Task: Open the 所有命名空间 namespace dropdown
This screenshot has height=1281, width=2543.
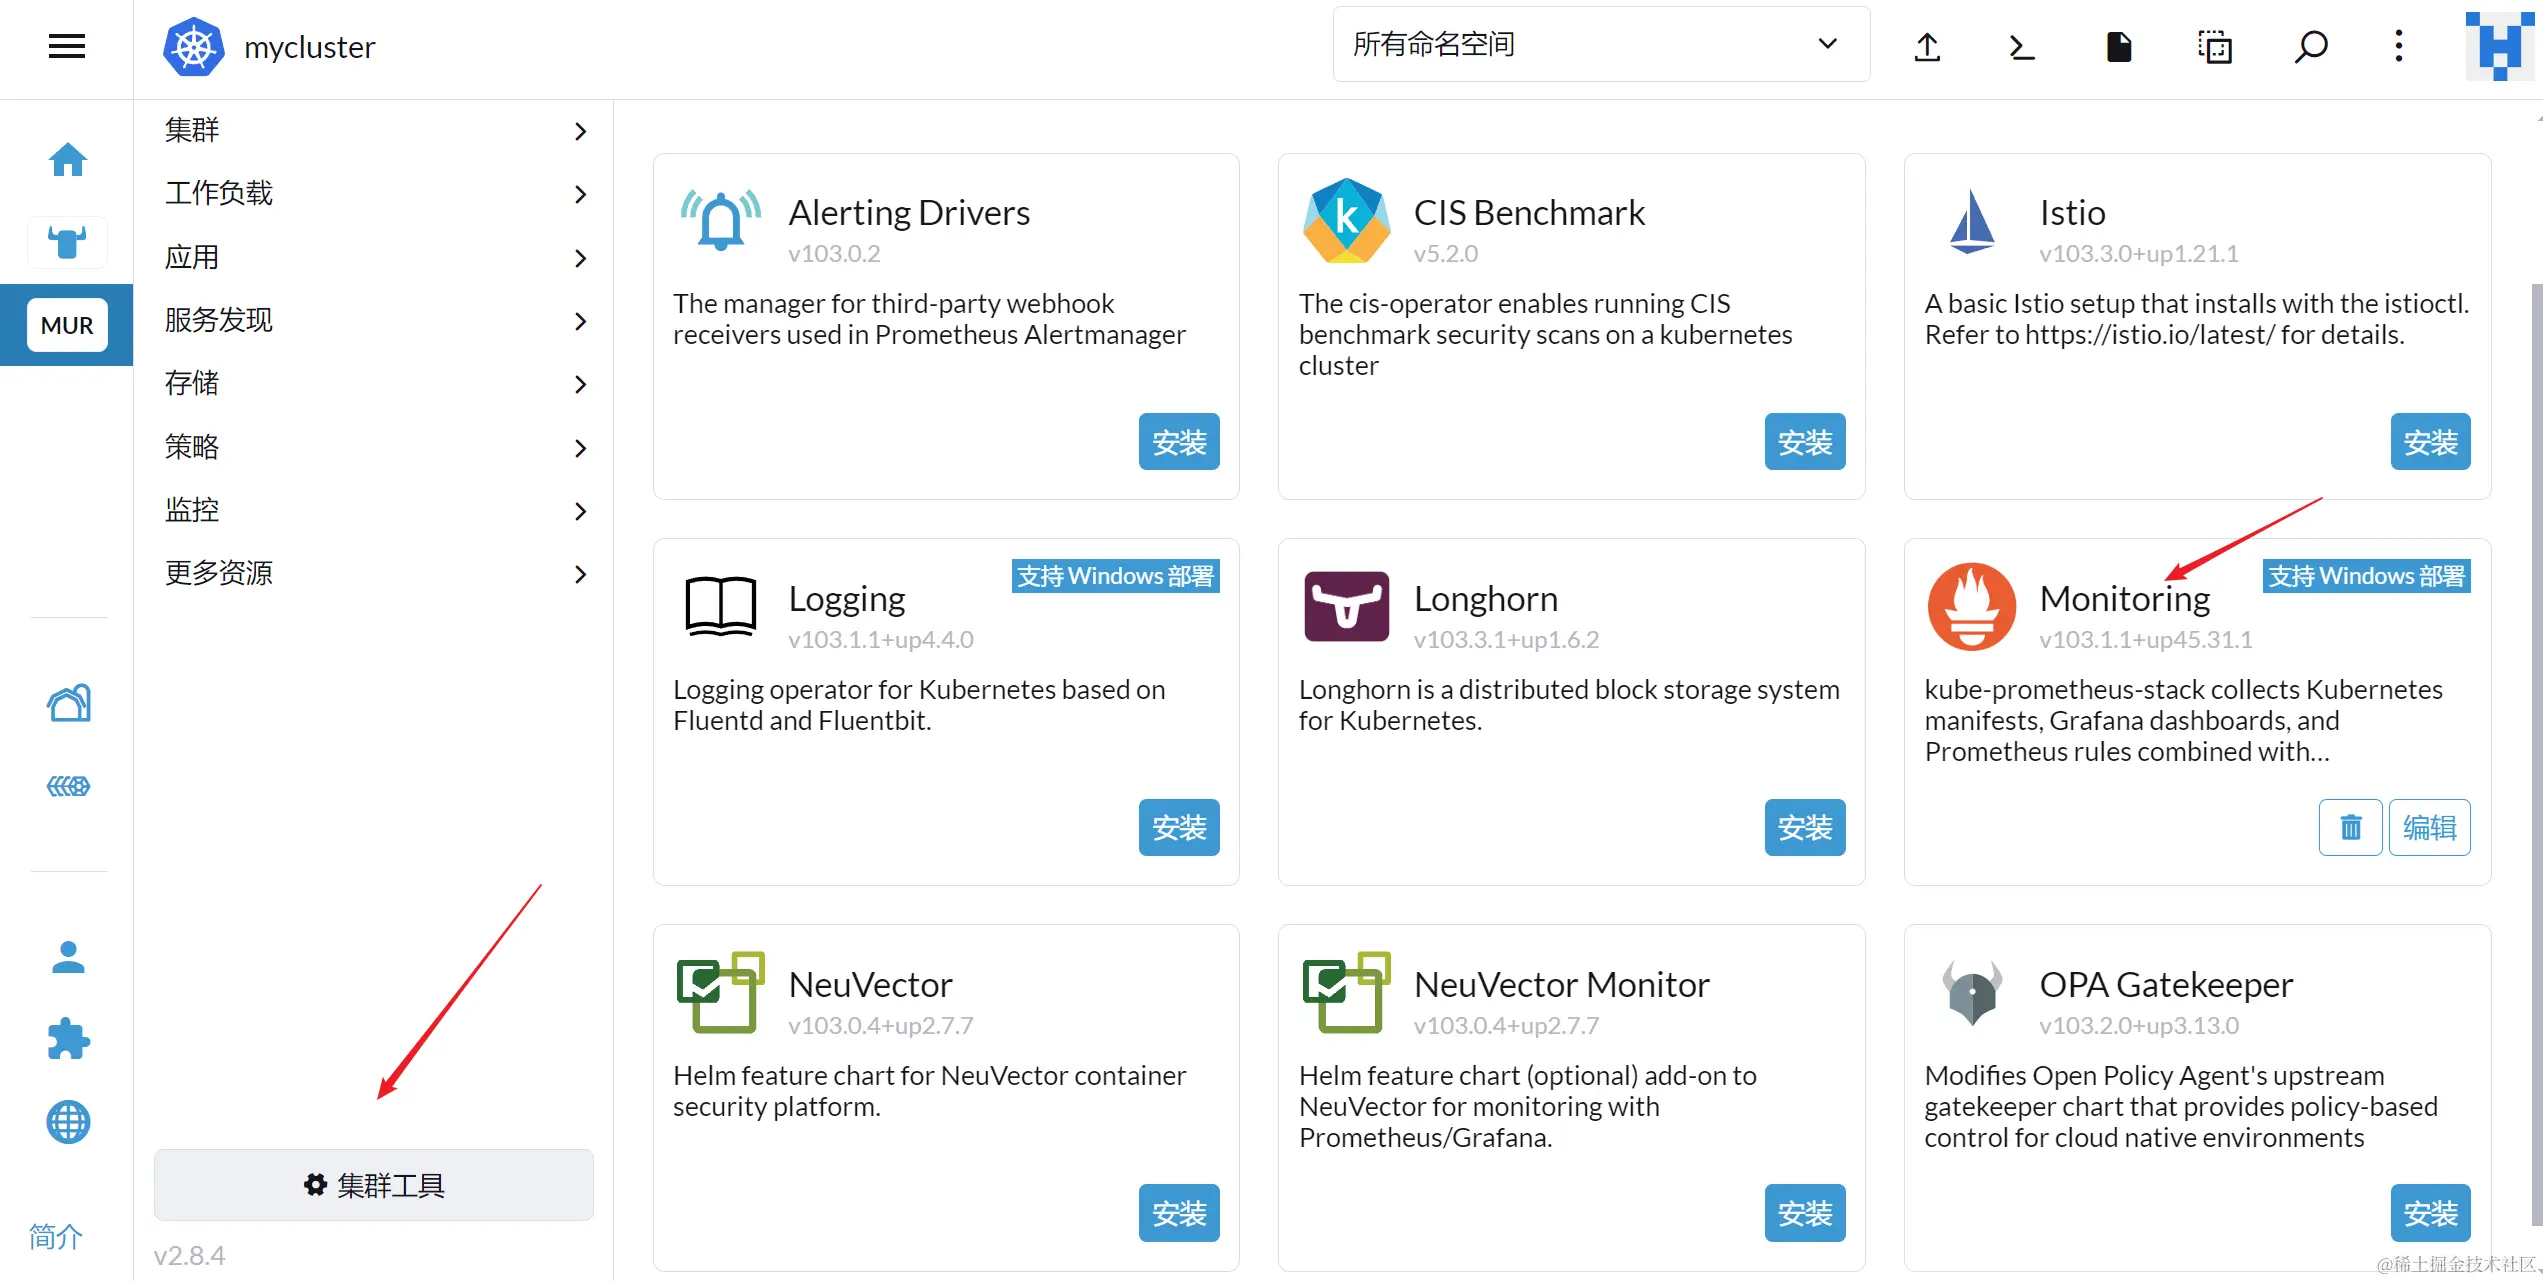Action: 1600,44
